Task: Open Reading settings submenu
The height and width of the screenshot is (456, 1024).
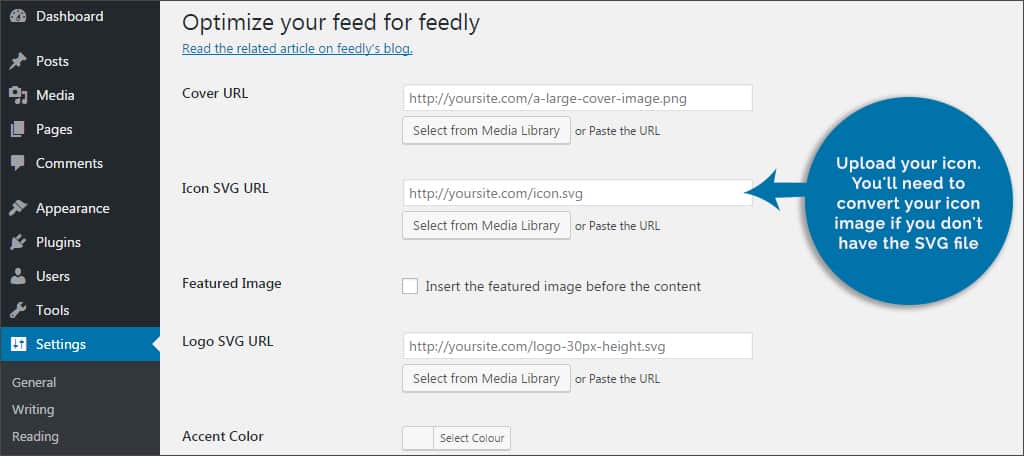Action: pyautogui.click(x=35, y=436)
